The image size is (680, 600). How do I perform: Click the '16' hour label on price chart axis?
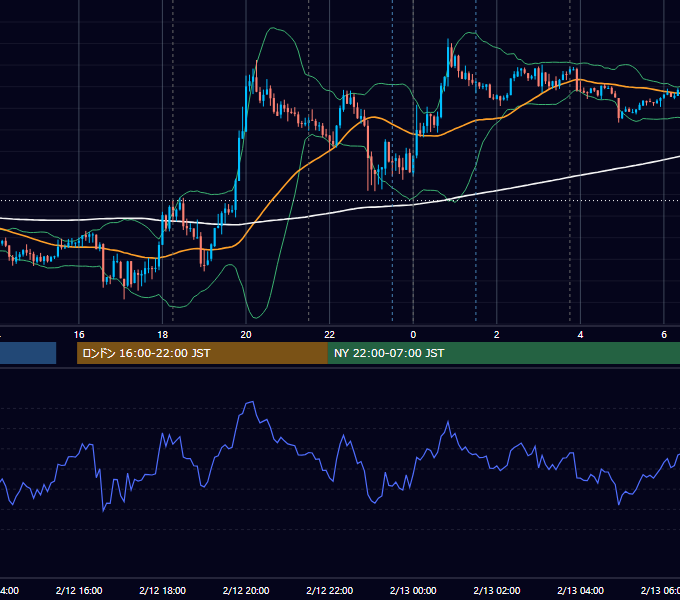[79, 335]
